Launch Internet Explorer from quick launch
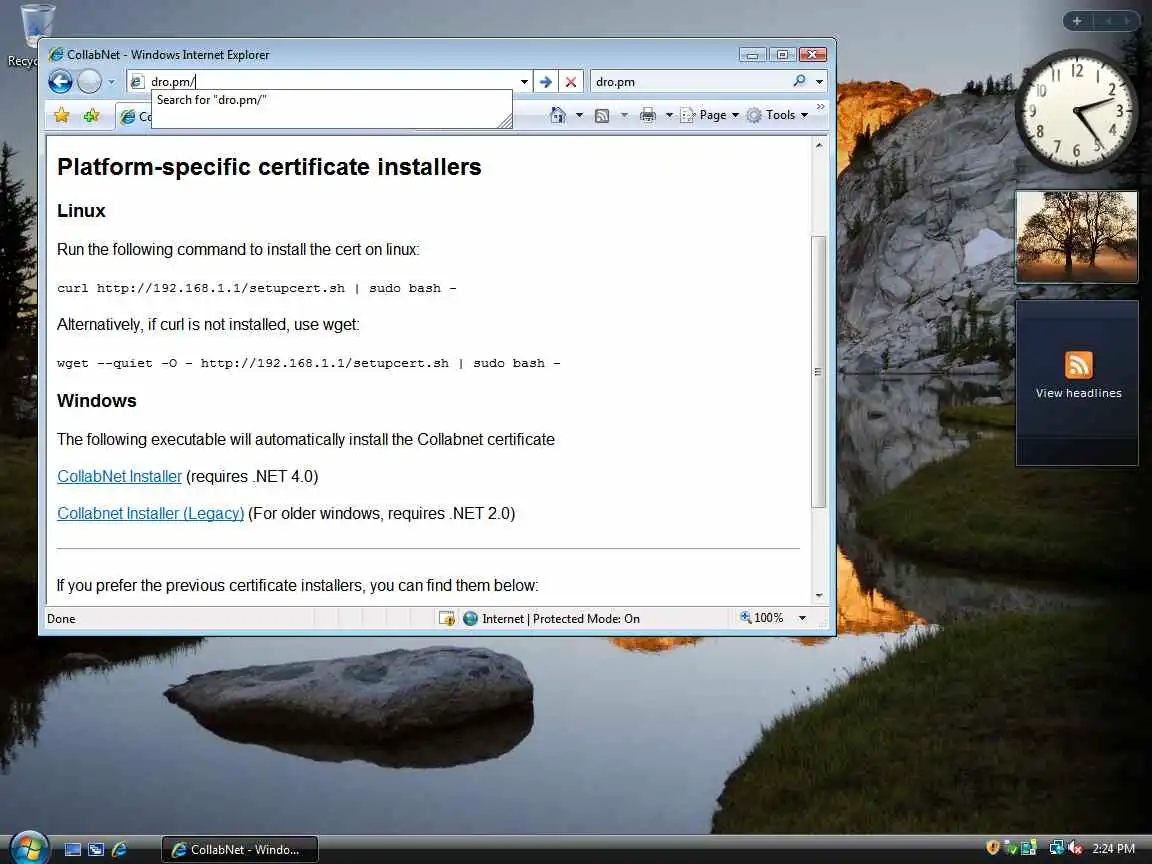Image resolution: width=1152 pixels, height=864 pixels. (x=119, y=850)
